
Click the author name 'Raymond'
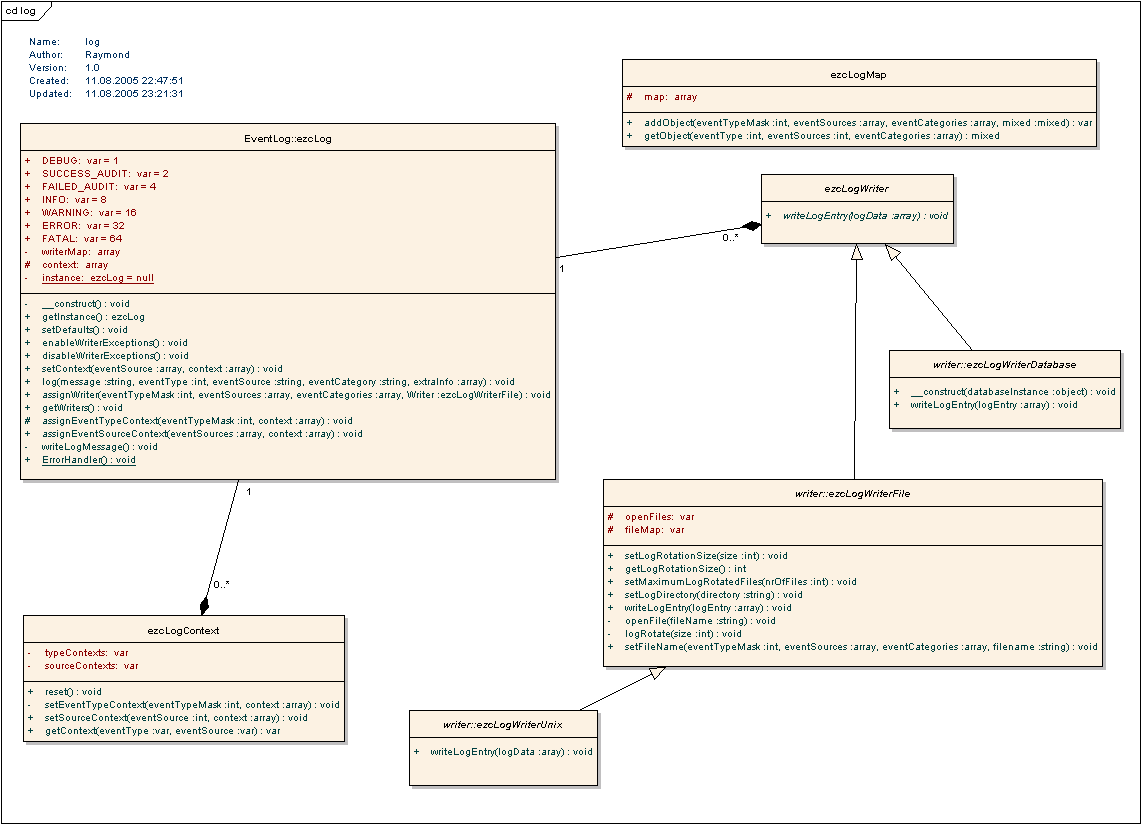tap(107, 55)
